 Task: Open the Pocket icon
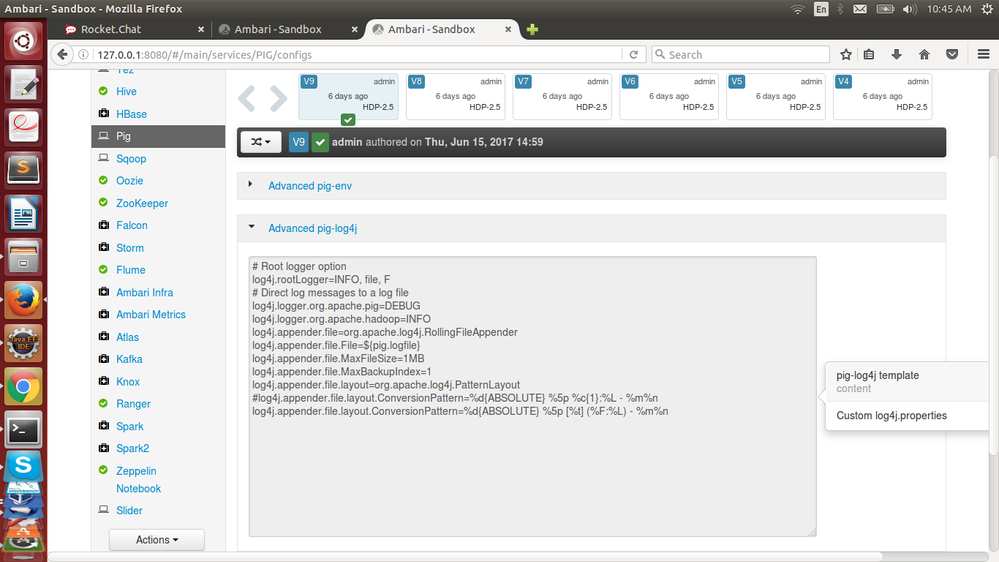pyautogui.click(x=952, y=55)
